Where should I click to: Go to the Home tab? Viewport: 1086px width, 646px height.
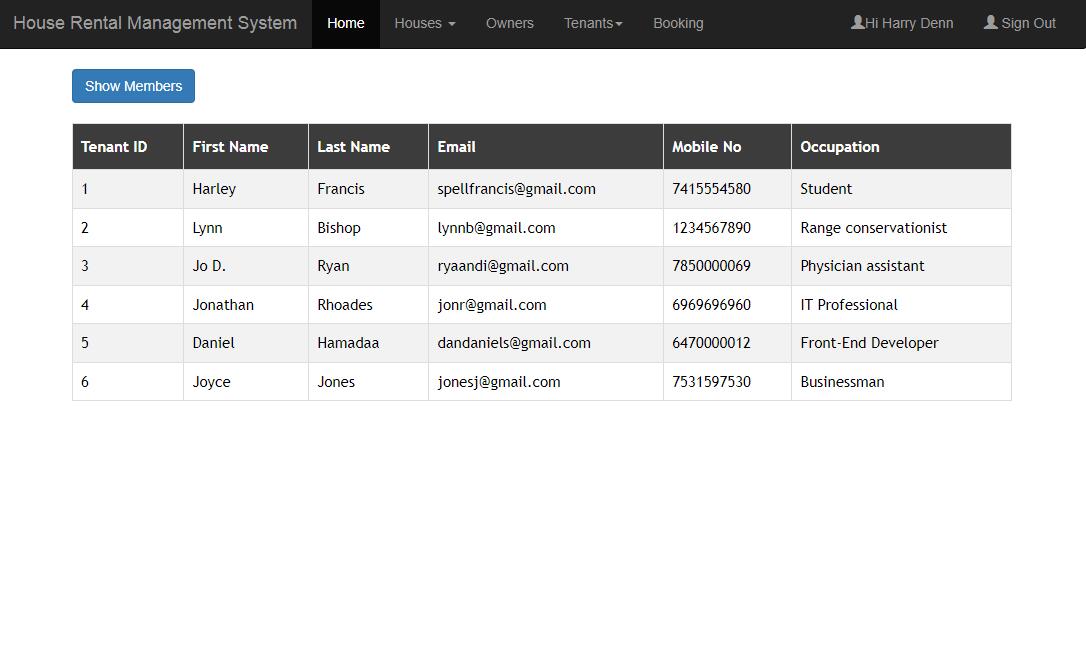(345, 23)
